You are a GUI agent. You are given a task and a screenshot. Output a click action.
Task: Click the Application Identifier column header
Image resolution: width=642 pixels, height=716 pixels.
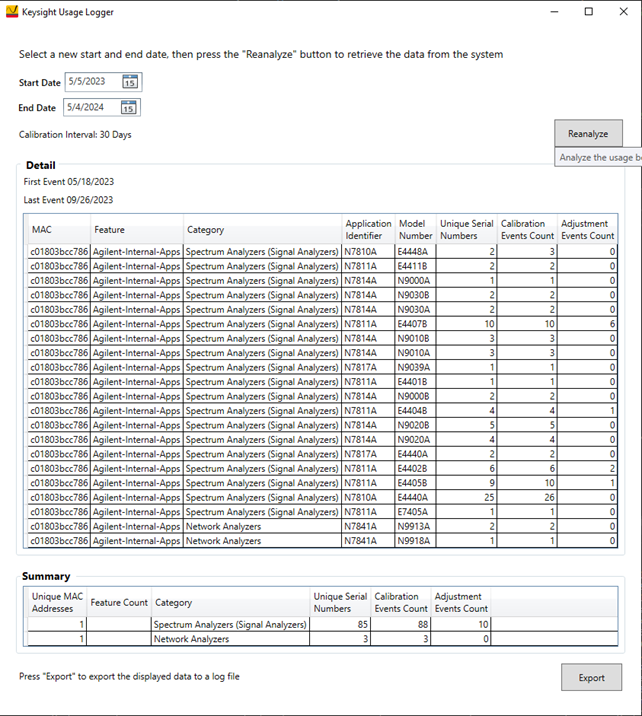(367, 230)
